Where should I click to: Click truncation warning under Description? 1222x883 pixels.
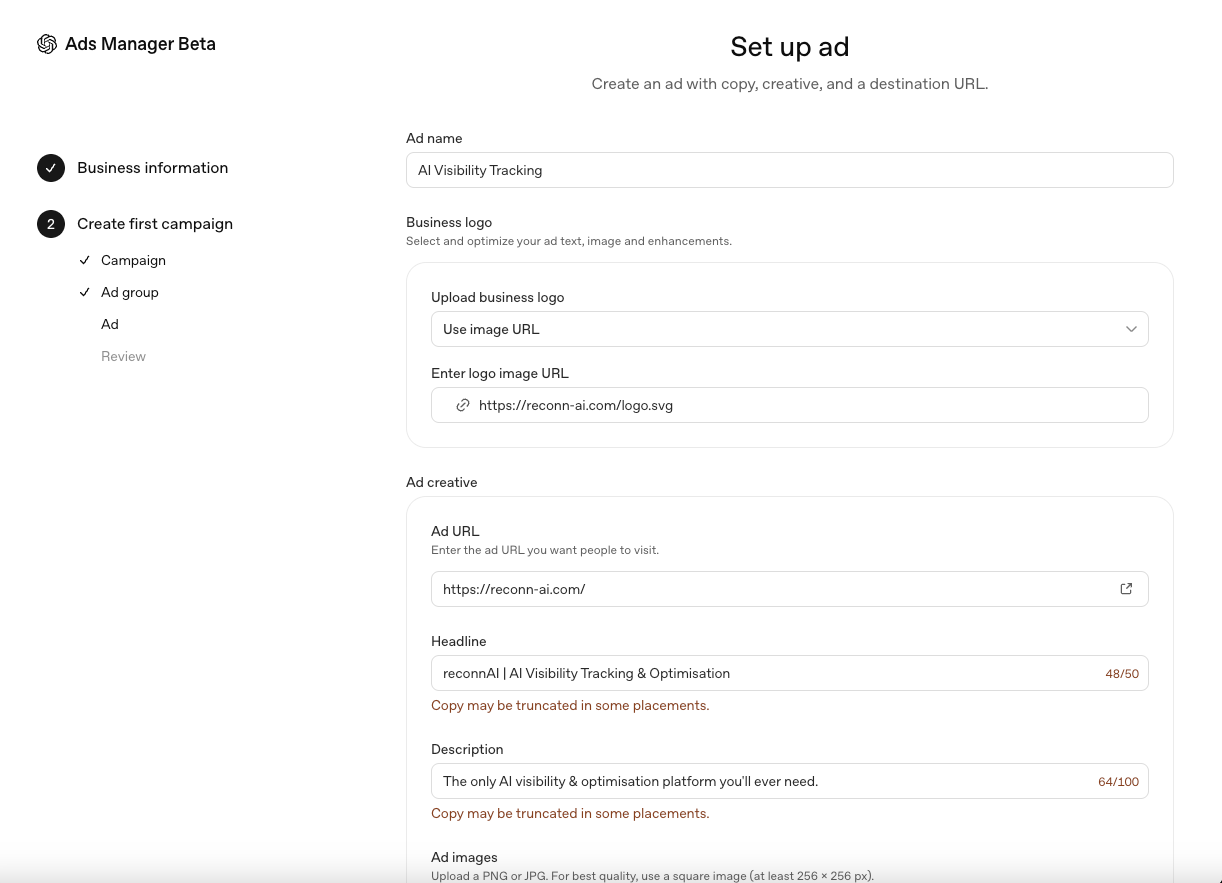click(570, 813)
